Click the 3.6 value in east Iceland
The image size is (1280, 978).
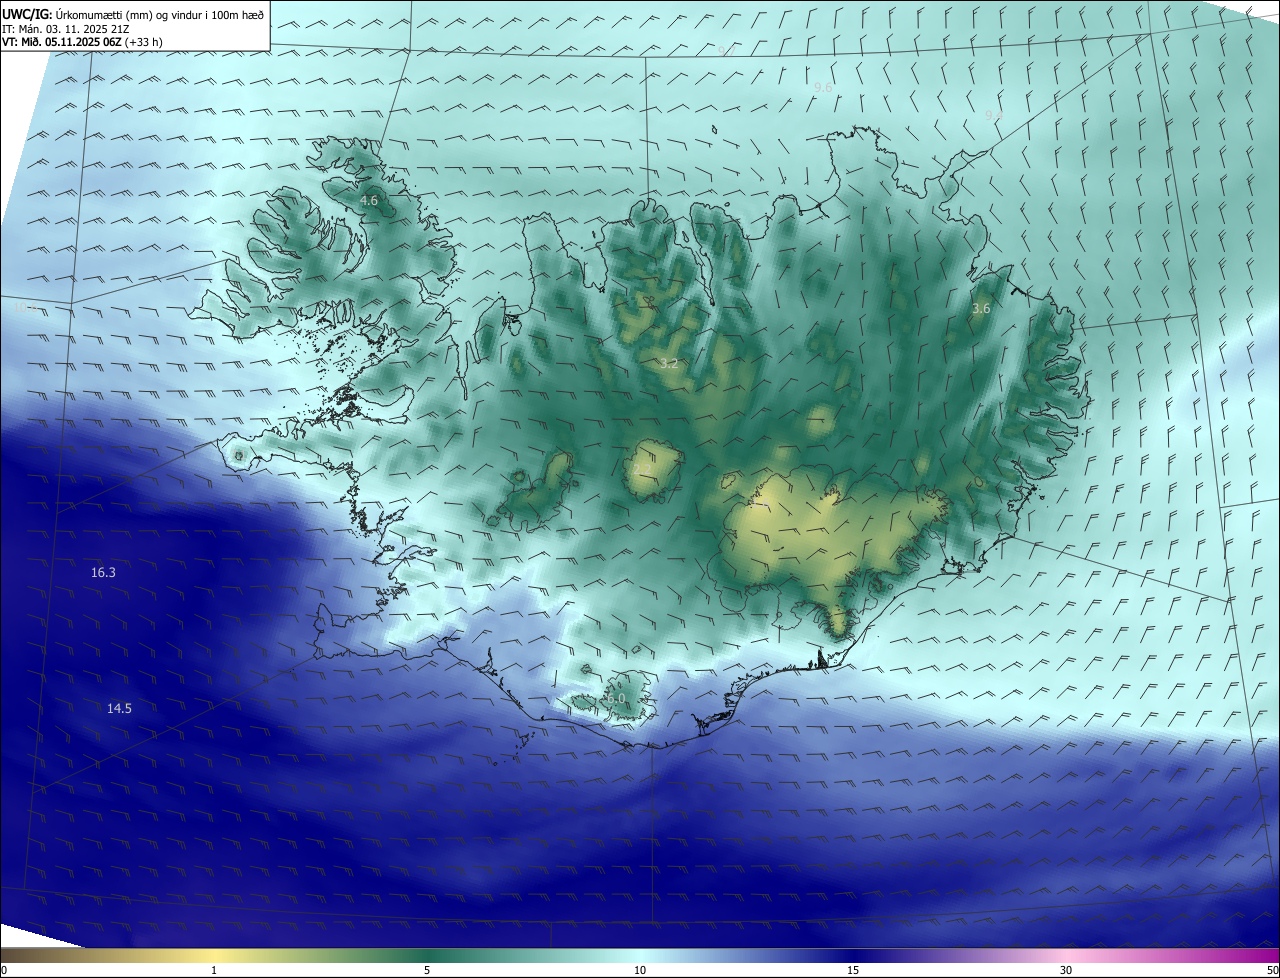pyautogui.click(x=981, y=309)
